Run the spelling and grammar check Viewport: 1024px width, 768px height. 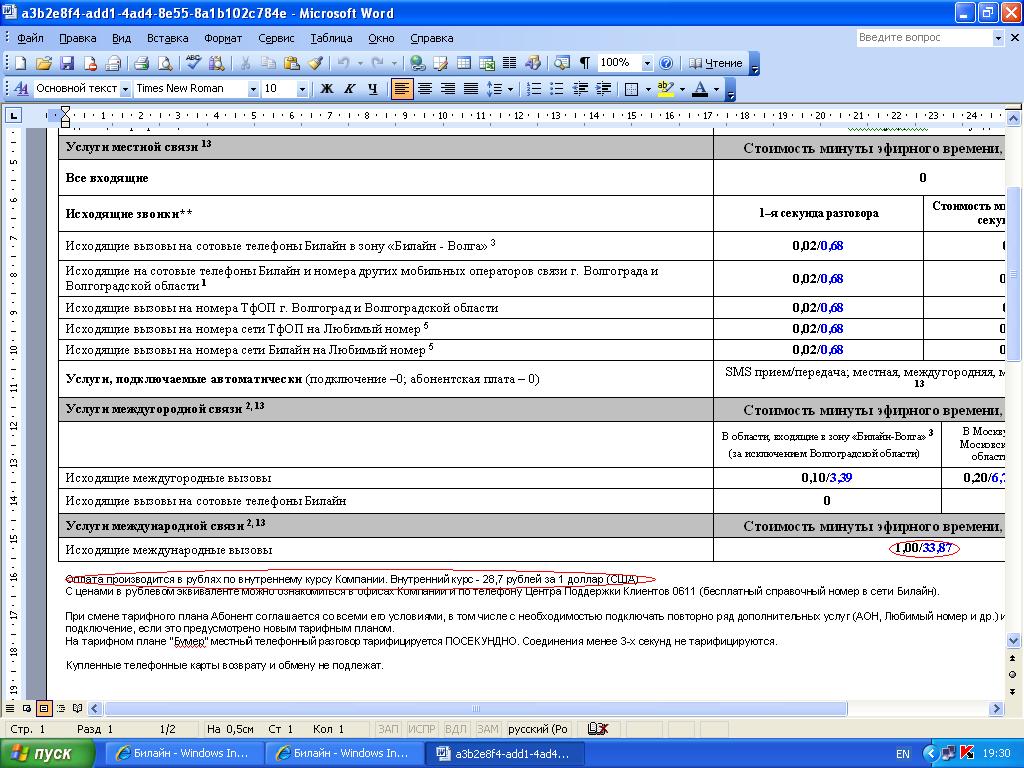(x=194, y=63)
